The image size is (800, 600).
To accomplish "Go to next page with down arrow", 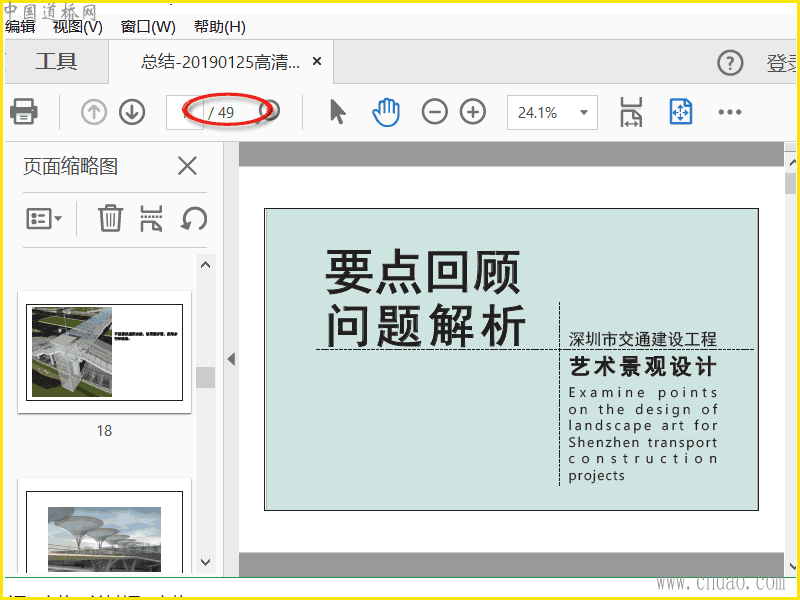I will [x=132, y=112].
